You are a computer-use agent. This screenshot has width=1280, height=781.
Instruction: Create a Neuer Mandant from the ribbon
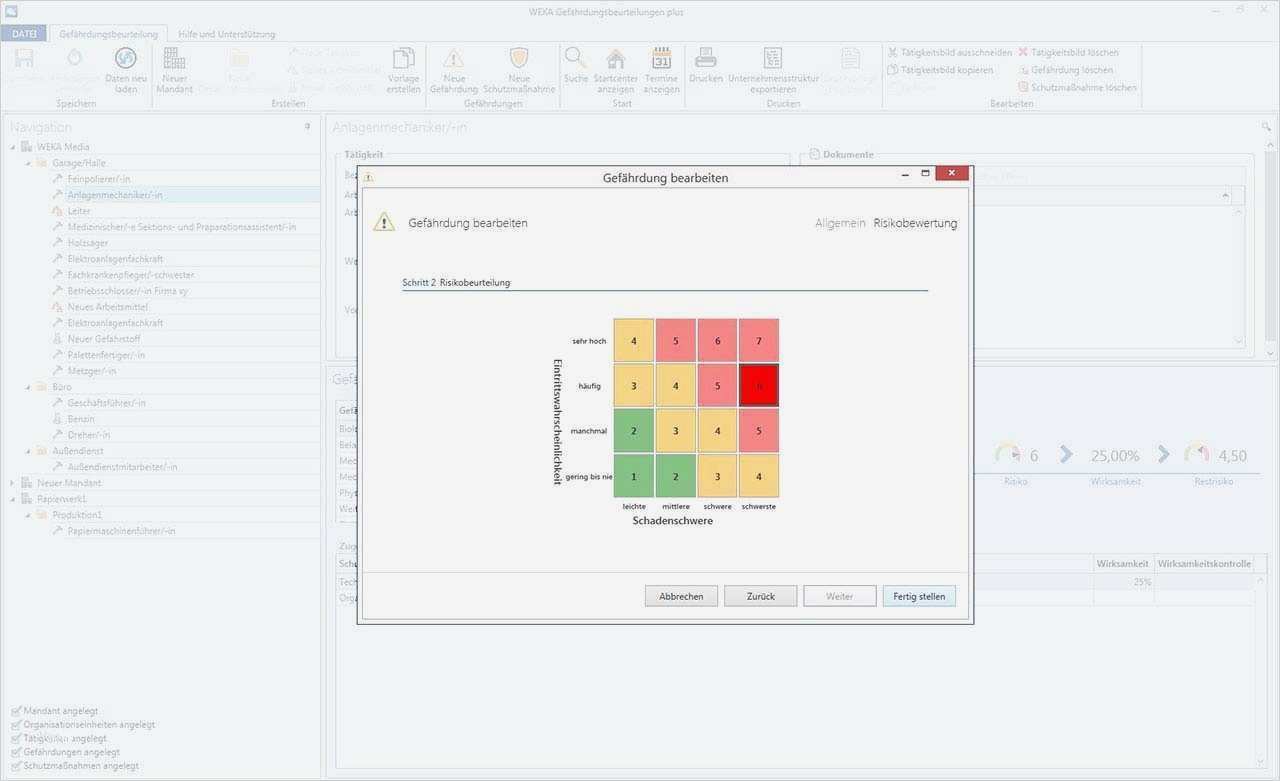point(174,68)
